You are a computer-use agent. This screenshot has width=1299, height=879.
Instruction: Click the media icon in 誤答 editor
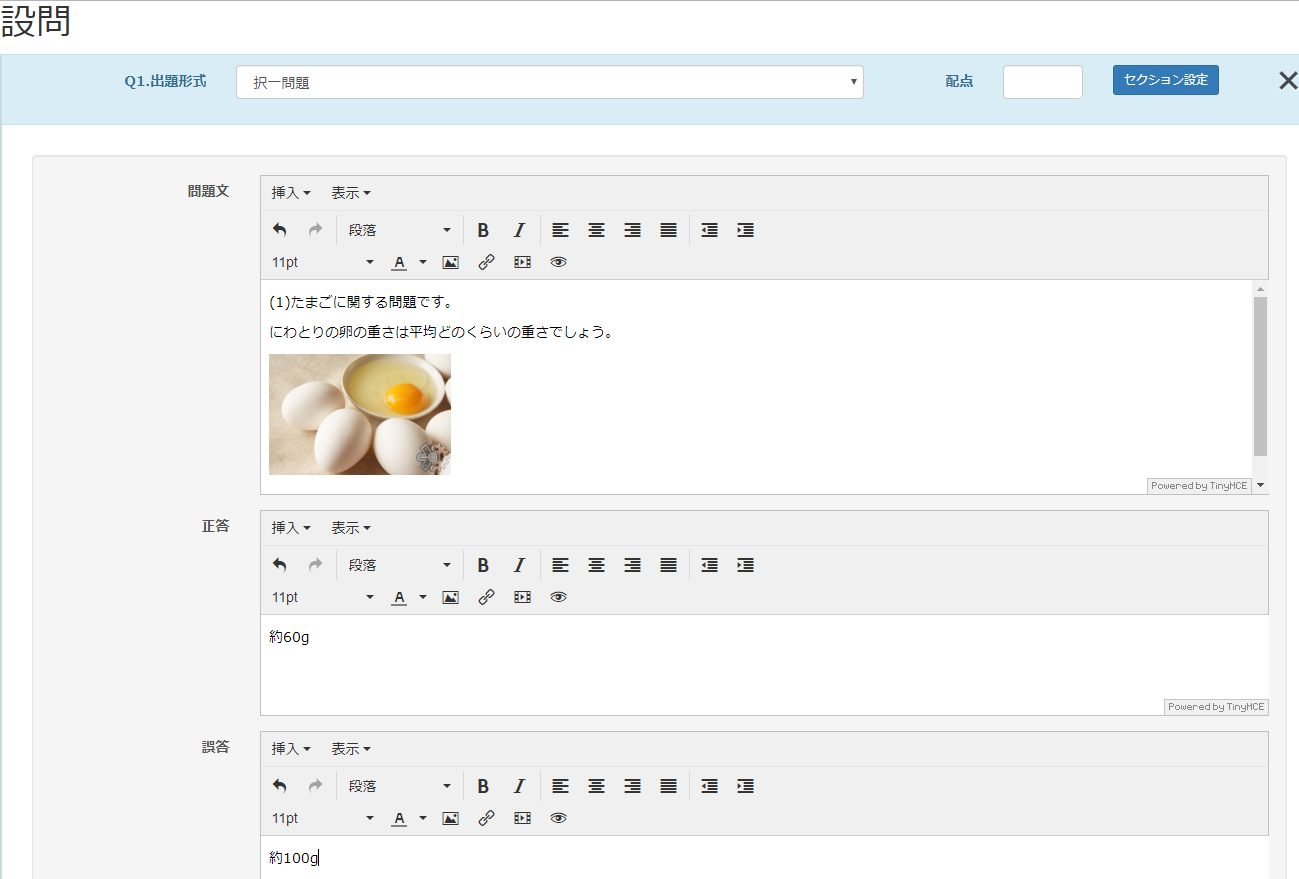[523, 818]
